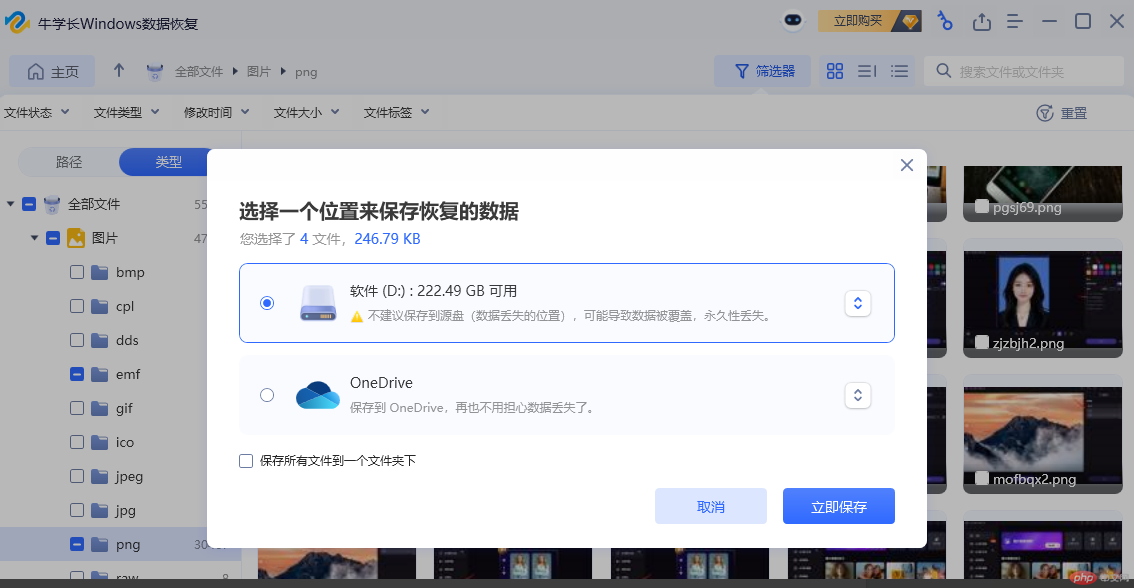Switch to the 路径 tab
This screenshot has height=588, width=1134.
pos(69,162)
